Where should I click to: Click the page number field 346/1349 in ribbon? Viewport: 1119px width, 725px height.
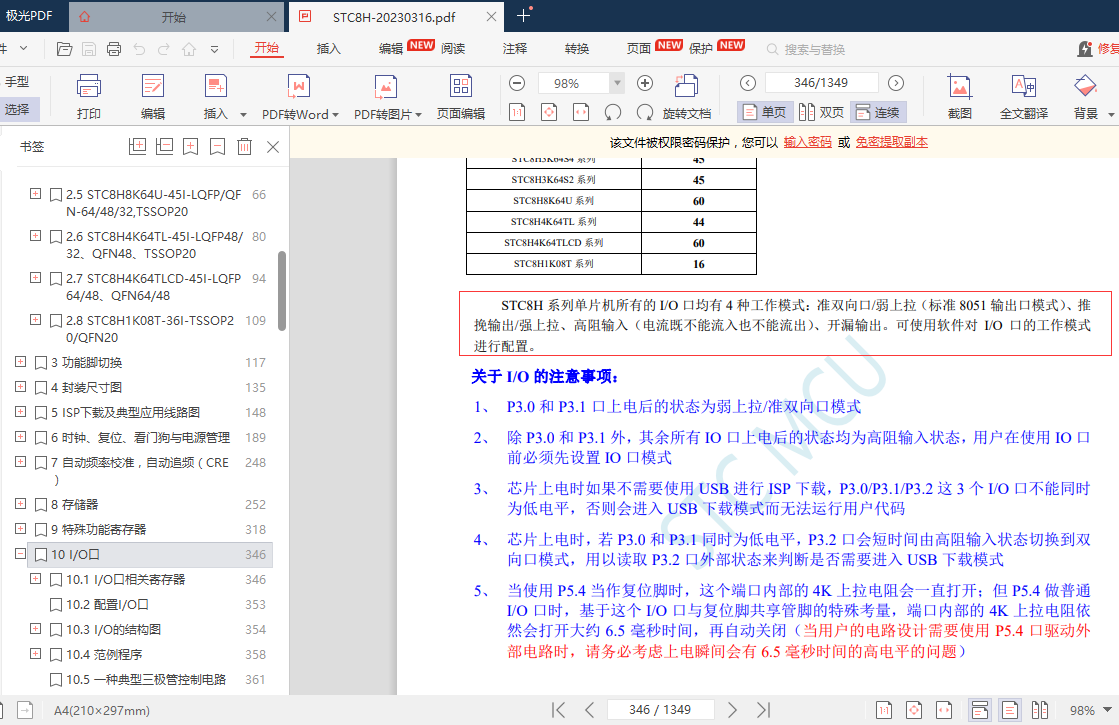(x=821, y=83)
